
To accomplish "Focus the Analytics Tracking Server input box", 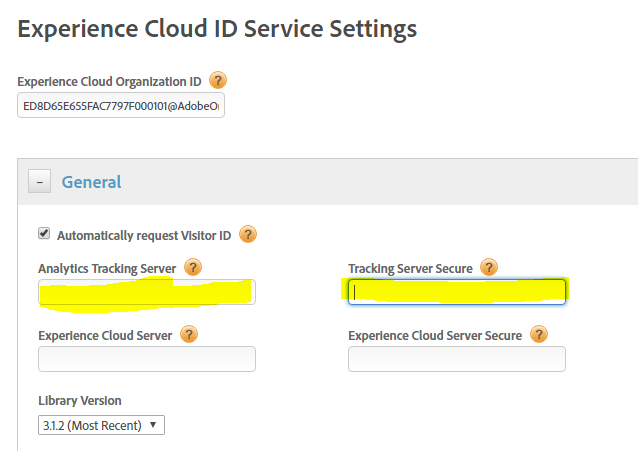I will [147, 292].
